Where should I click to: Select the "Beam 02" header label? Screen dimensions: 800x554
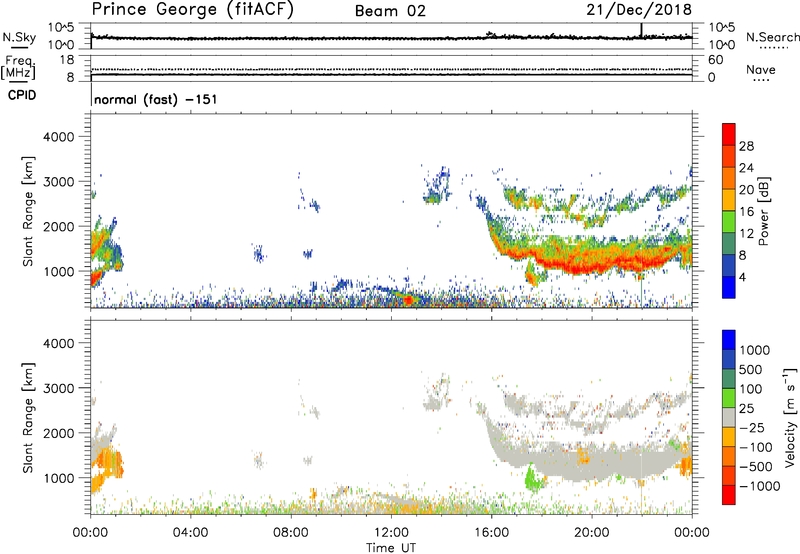(x=390, y=11)
